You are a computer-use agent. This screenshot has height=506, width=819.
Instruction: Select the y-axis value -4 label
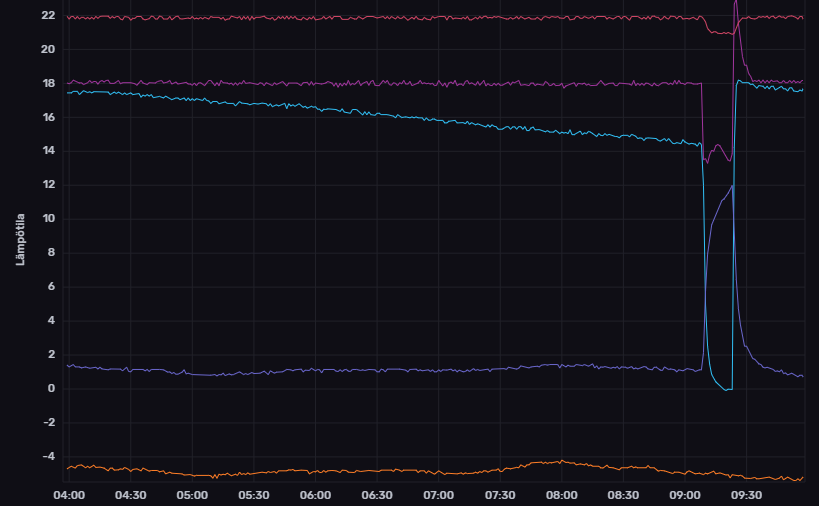[x=48, y=457]
